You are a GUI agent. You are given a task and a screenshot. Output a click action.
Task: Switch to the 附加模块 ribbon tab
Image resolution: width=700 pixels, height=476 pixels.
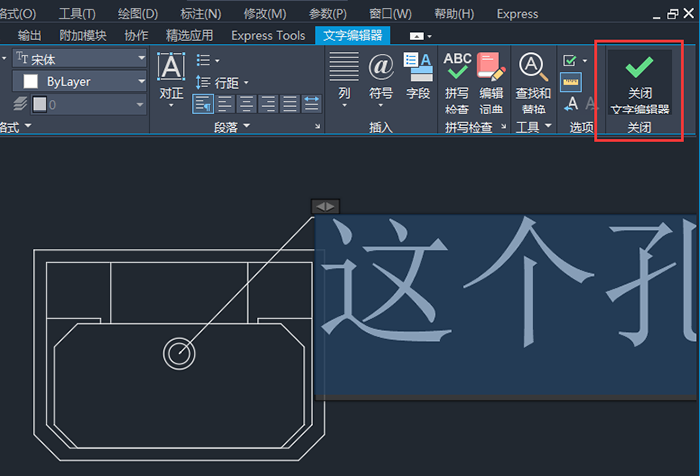coord(83,35)
